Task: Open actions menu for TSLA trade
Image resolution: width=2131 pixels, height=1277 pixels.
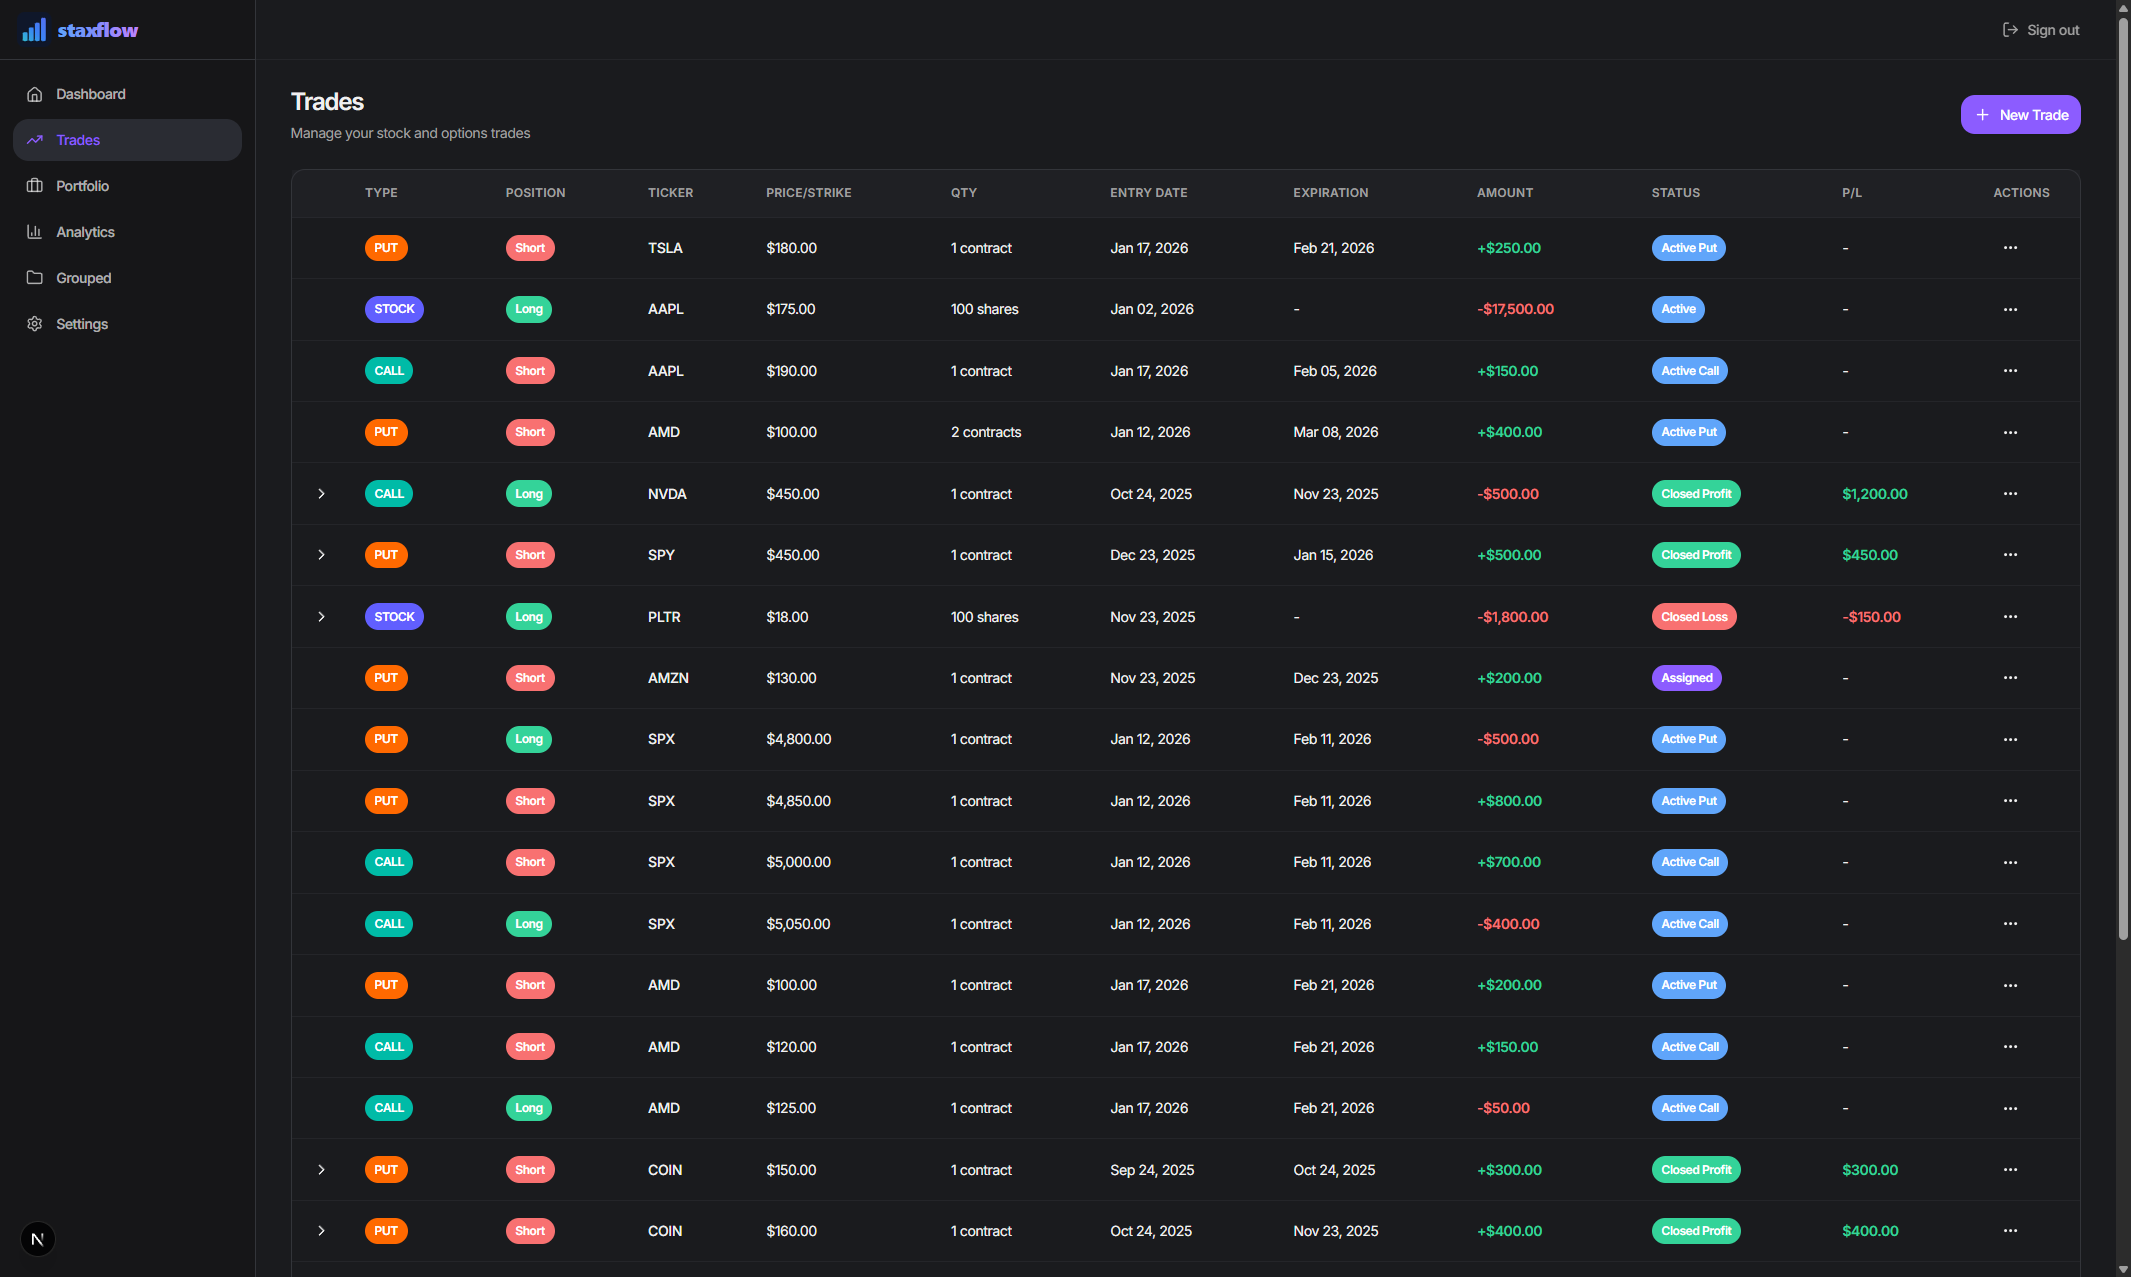Action: tap(2010, 248)
